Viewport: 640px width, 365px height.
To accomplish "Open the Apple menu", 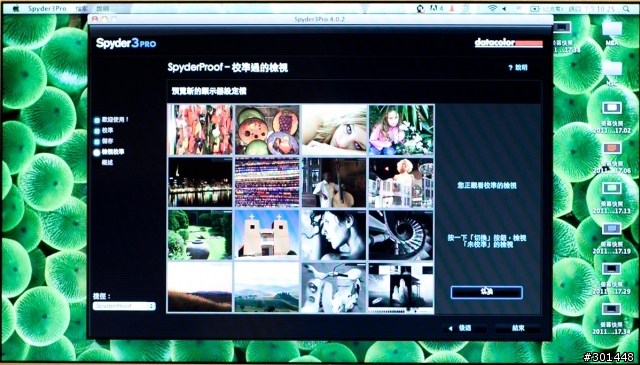I will pyautogui.click(x=16, y=9).
